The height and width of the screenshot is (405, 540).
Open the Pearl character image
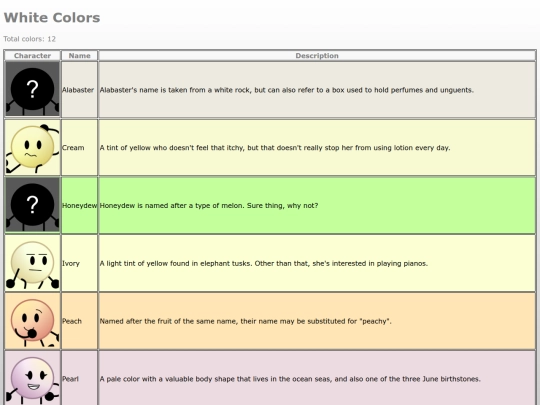coord(32,378)
